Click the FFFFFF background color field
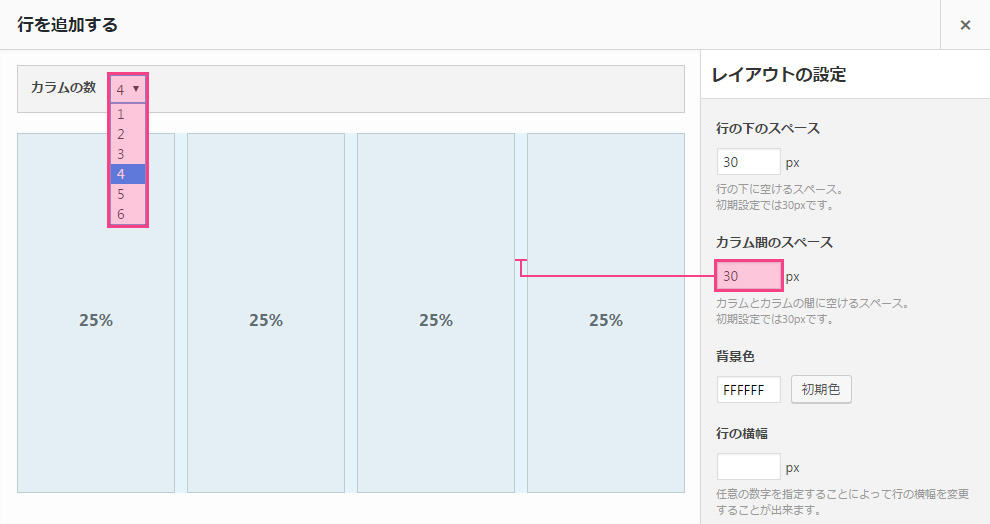Viewport: 990px width, 524px height. [748, 390]
